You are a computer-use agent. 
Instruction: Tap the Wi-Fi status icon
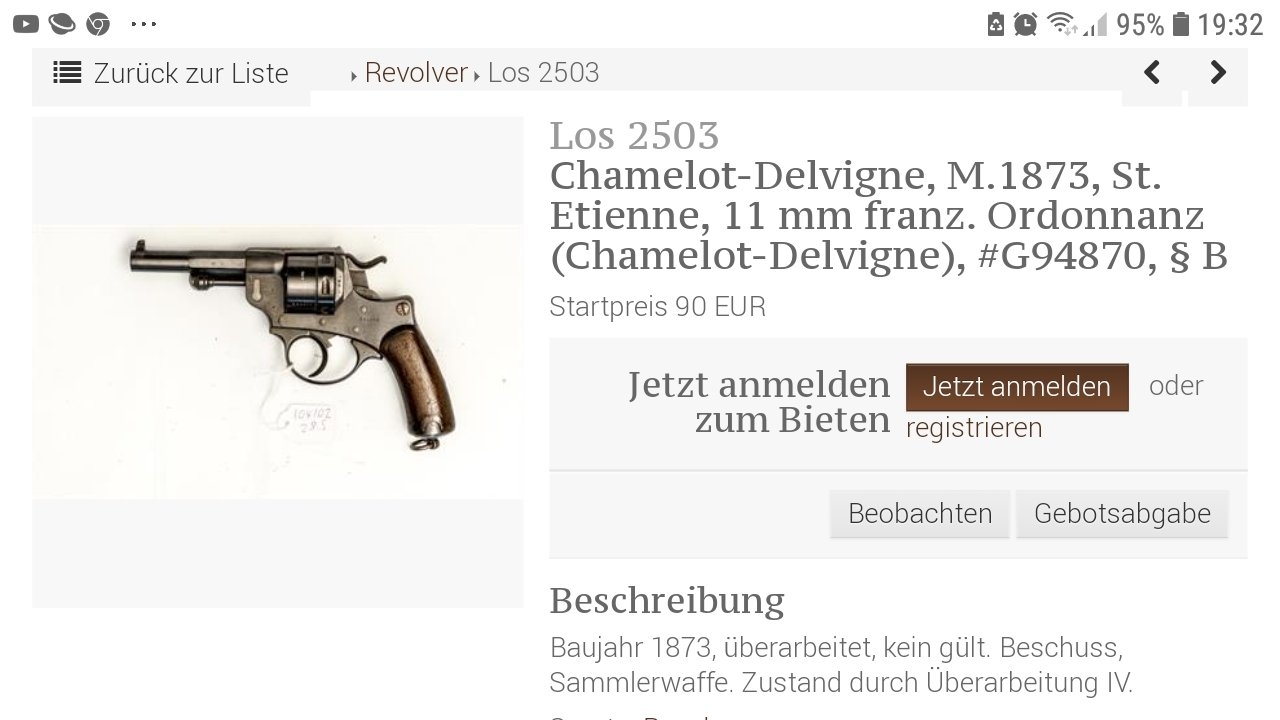click(x=1062, y=24)
